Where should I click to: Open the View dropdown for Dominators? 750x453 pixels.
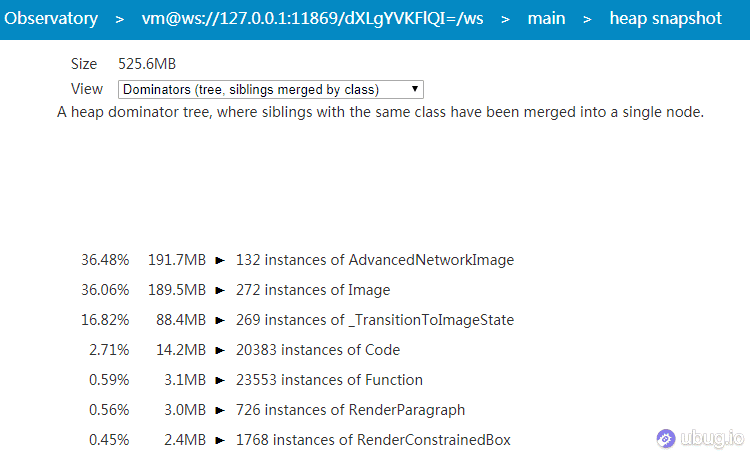270,89
